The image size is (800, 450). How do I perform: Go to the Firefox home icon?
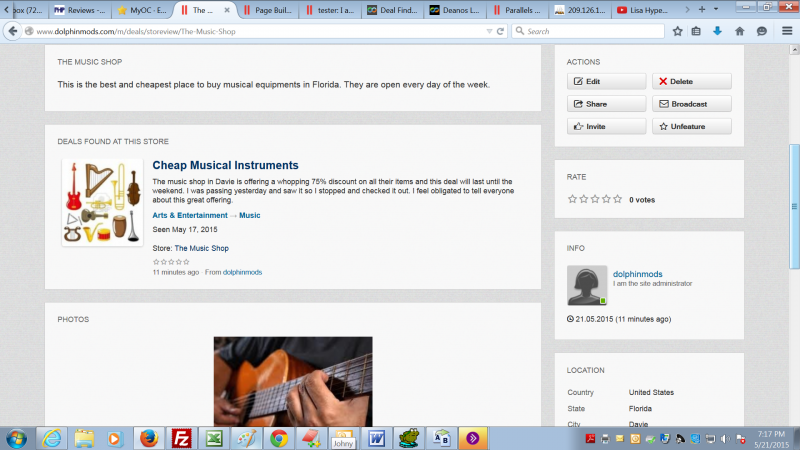(739, 31)
